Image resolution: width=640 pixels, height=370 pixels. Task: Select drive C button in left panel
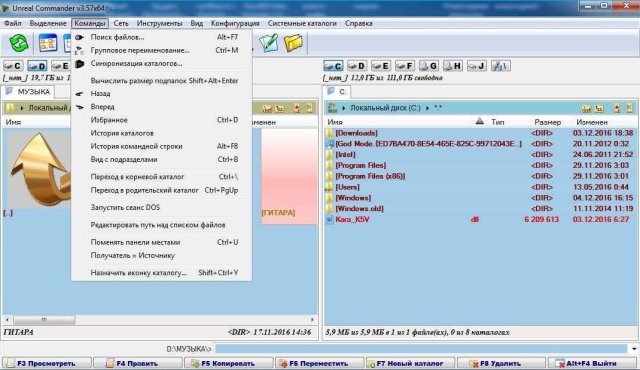pos(13,66)
